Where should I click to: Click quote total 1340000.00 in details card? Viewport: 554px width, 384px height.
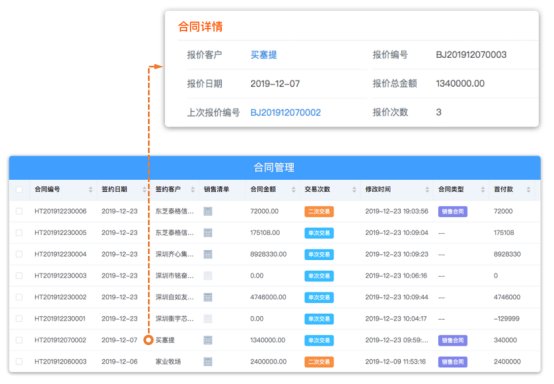click(460, 84)
